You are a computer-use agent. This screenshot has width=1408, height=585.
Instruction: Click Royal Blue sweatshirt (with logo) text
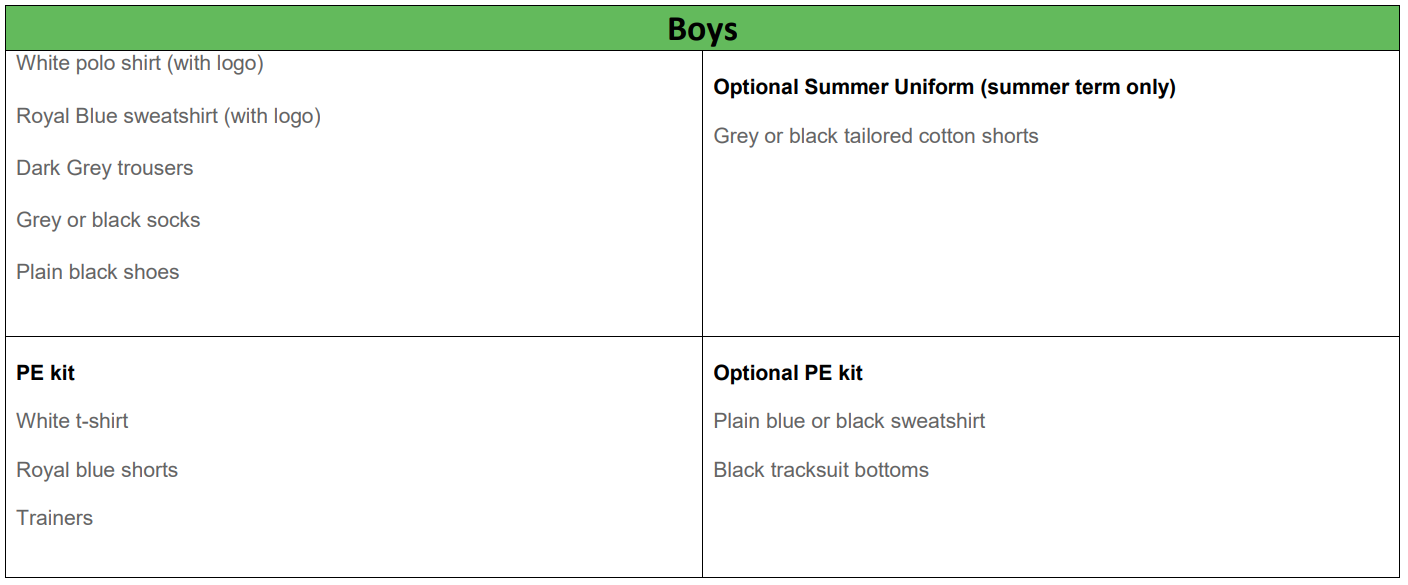(168, 116)
